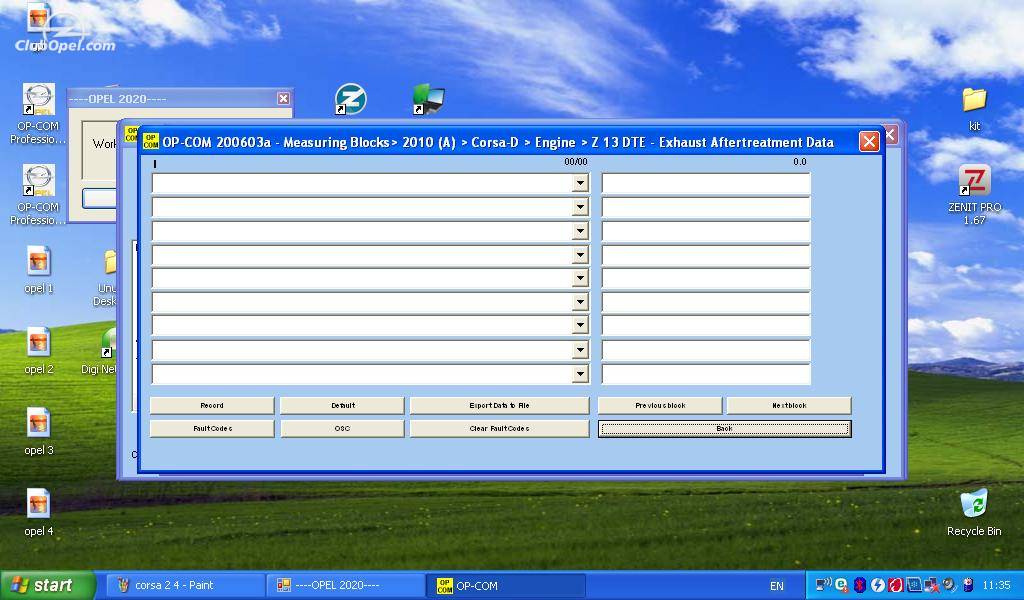This screenshot has width=1024, height=600.
Task: Click the laptop shortcut icon on desktop
Action: click(428, 99)
